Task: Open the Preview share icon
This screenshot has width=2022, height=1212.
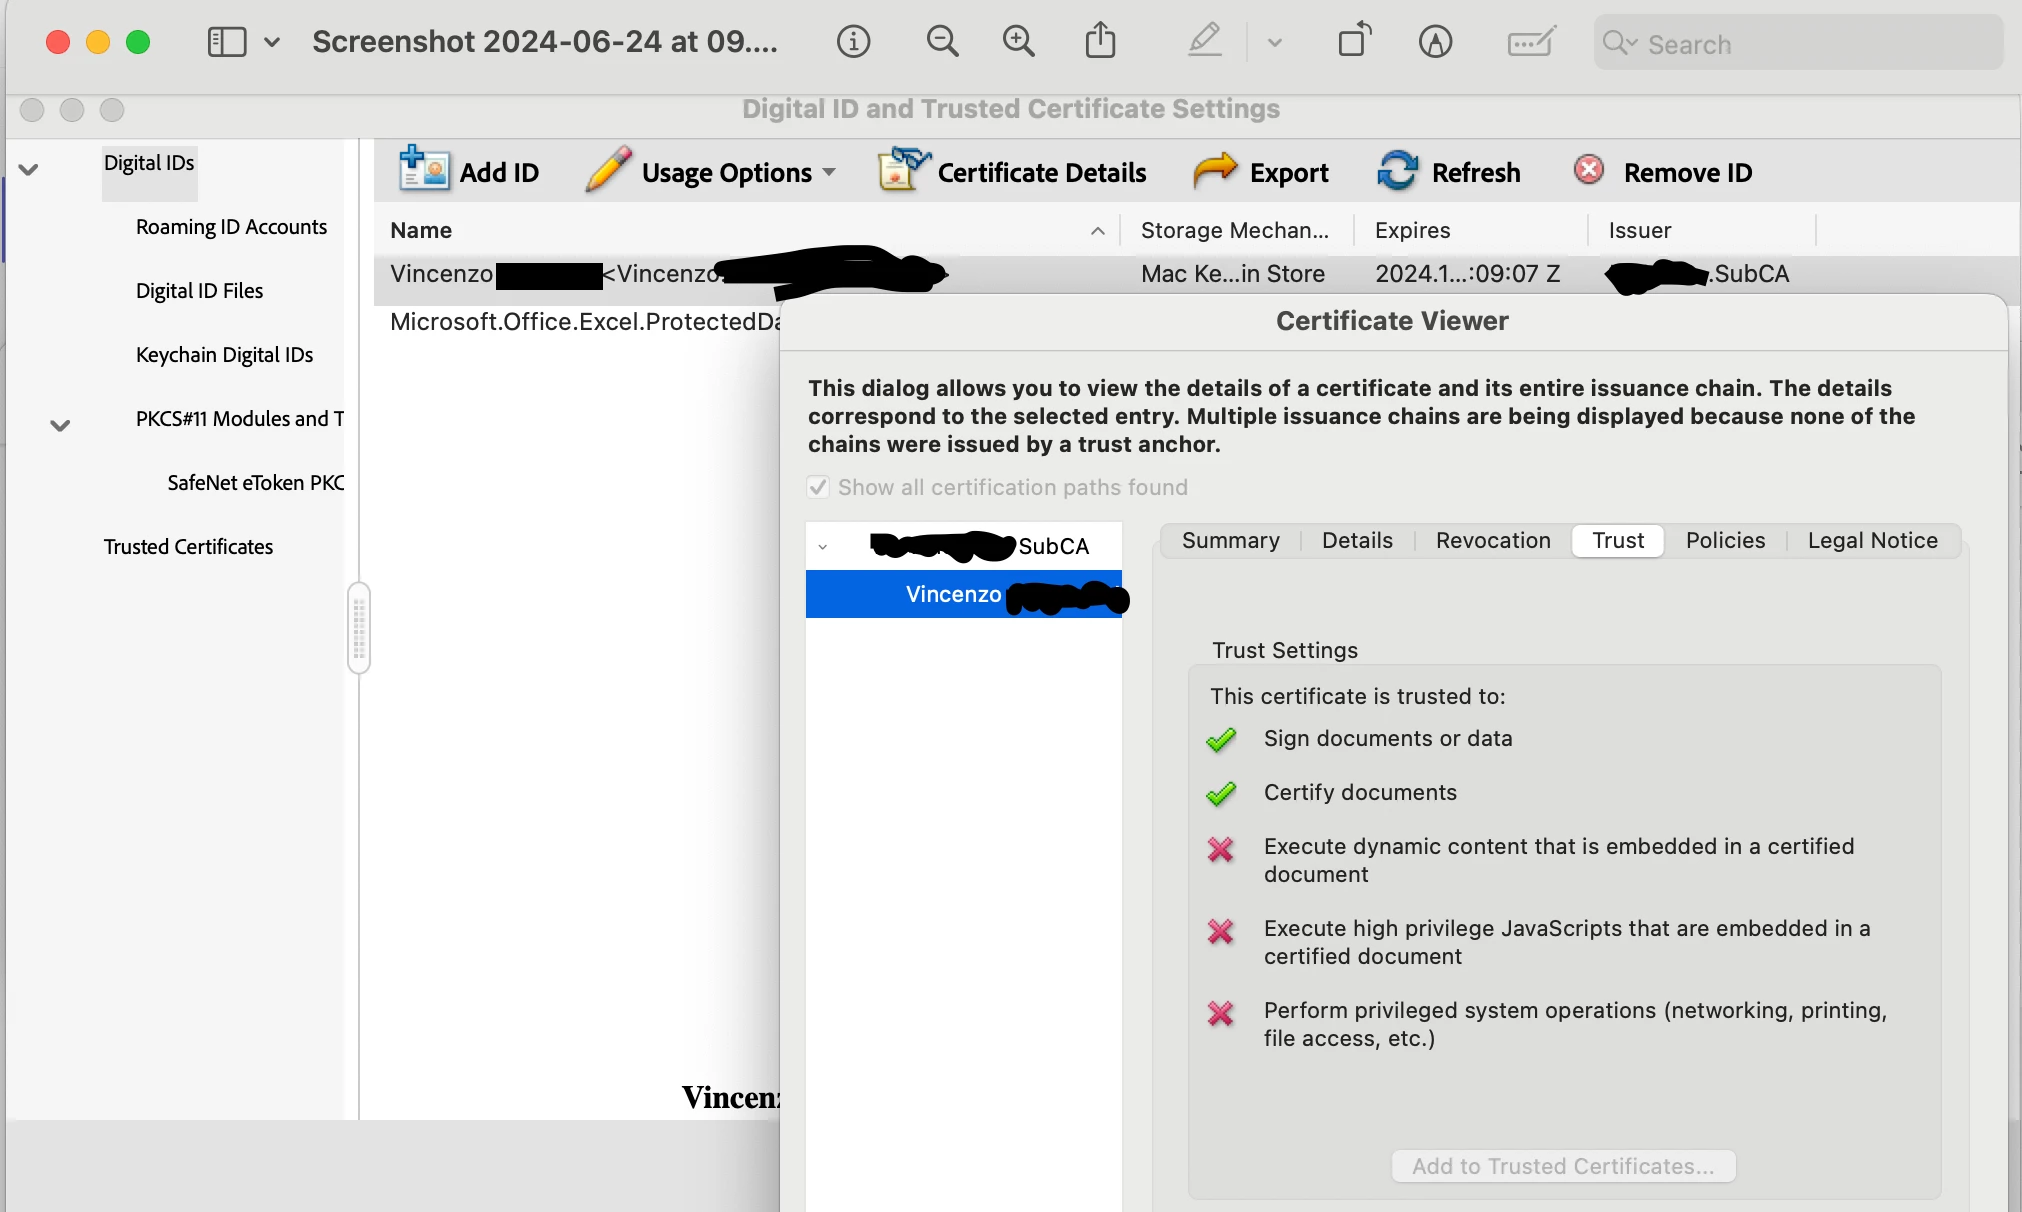Action: (x=1100, y=42)
